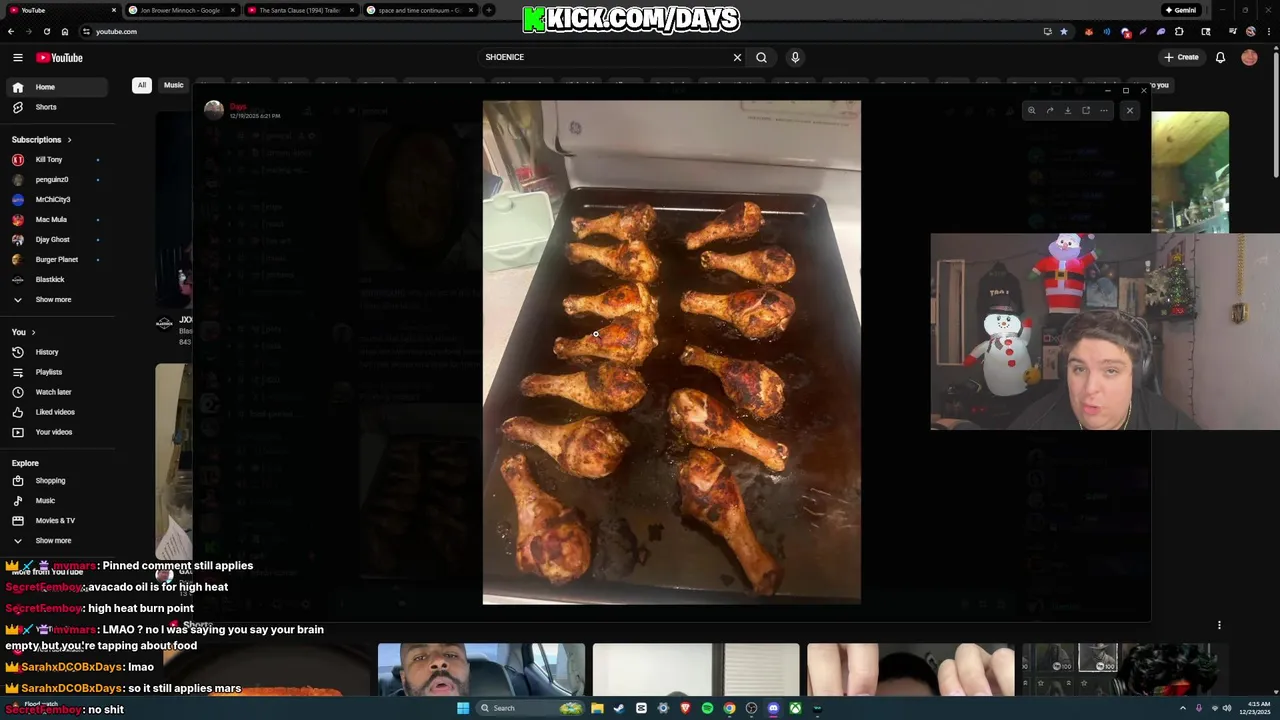Expand the Subscriptions section arrow
Image resolution: width=1280 pixels, height=720 pixels.
pos(69,140)
